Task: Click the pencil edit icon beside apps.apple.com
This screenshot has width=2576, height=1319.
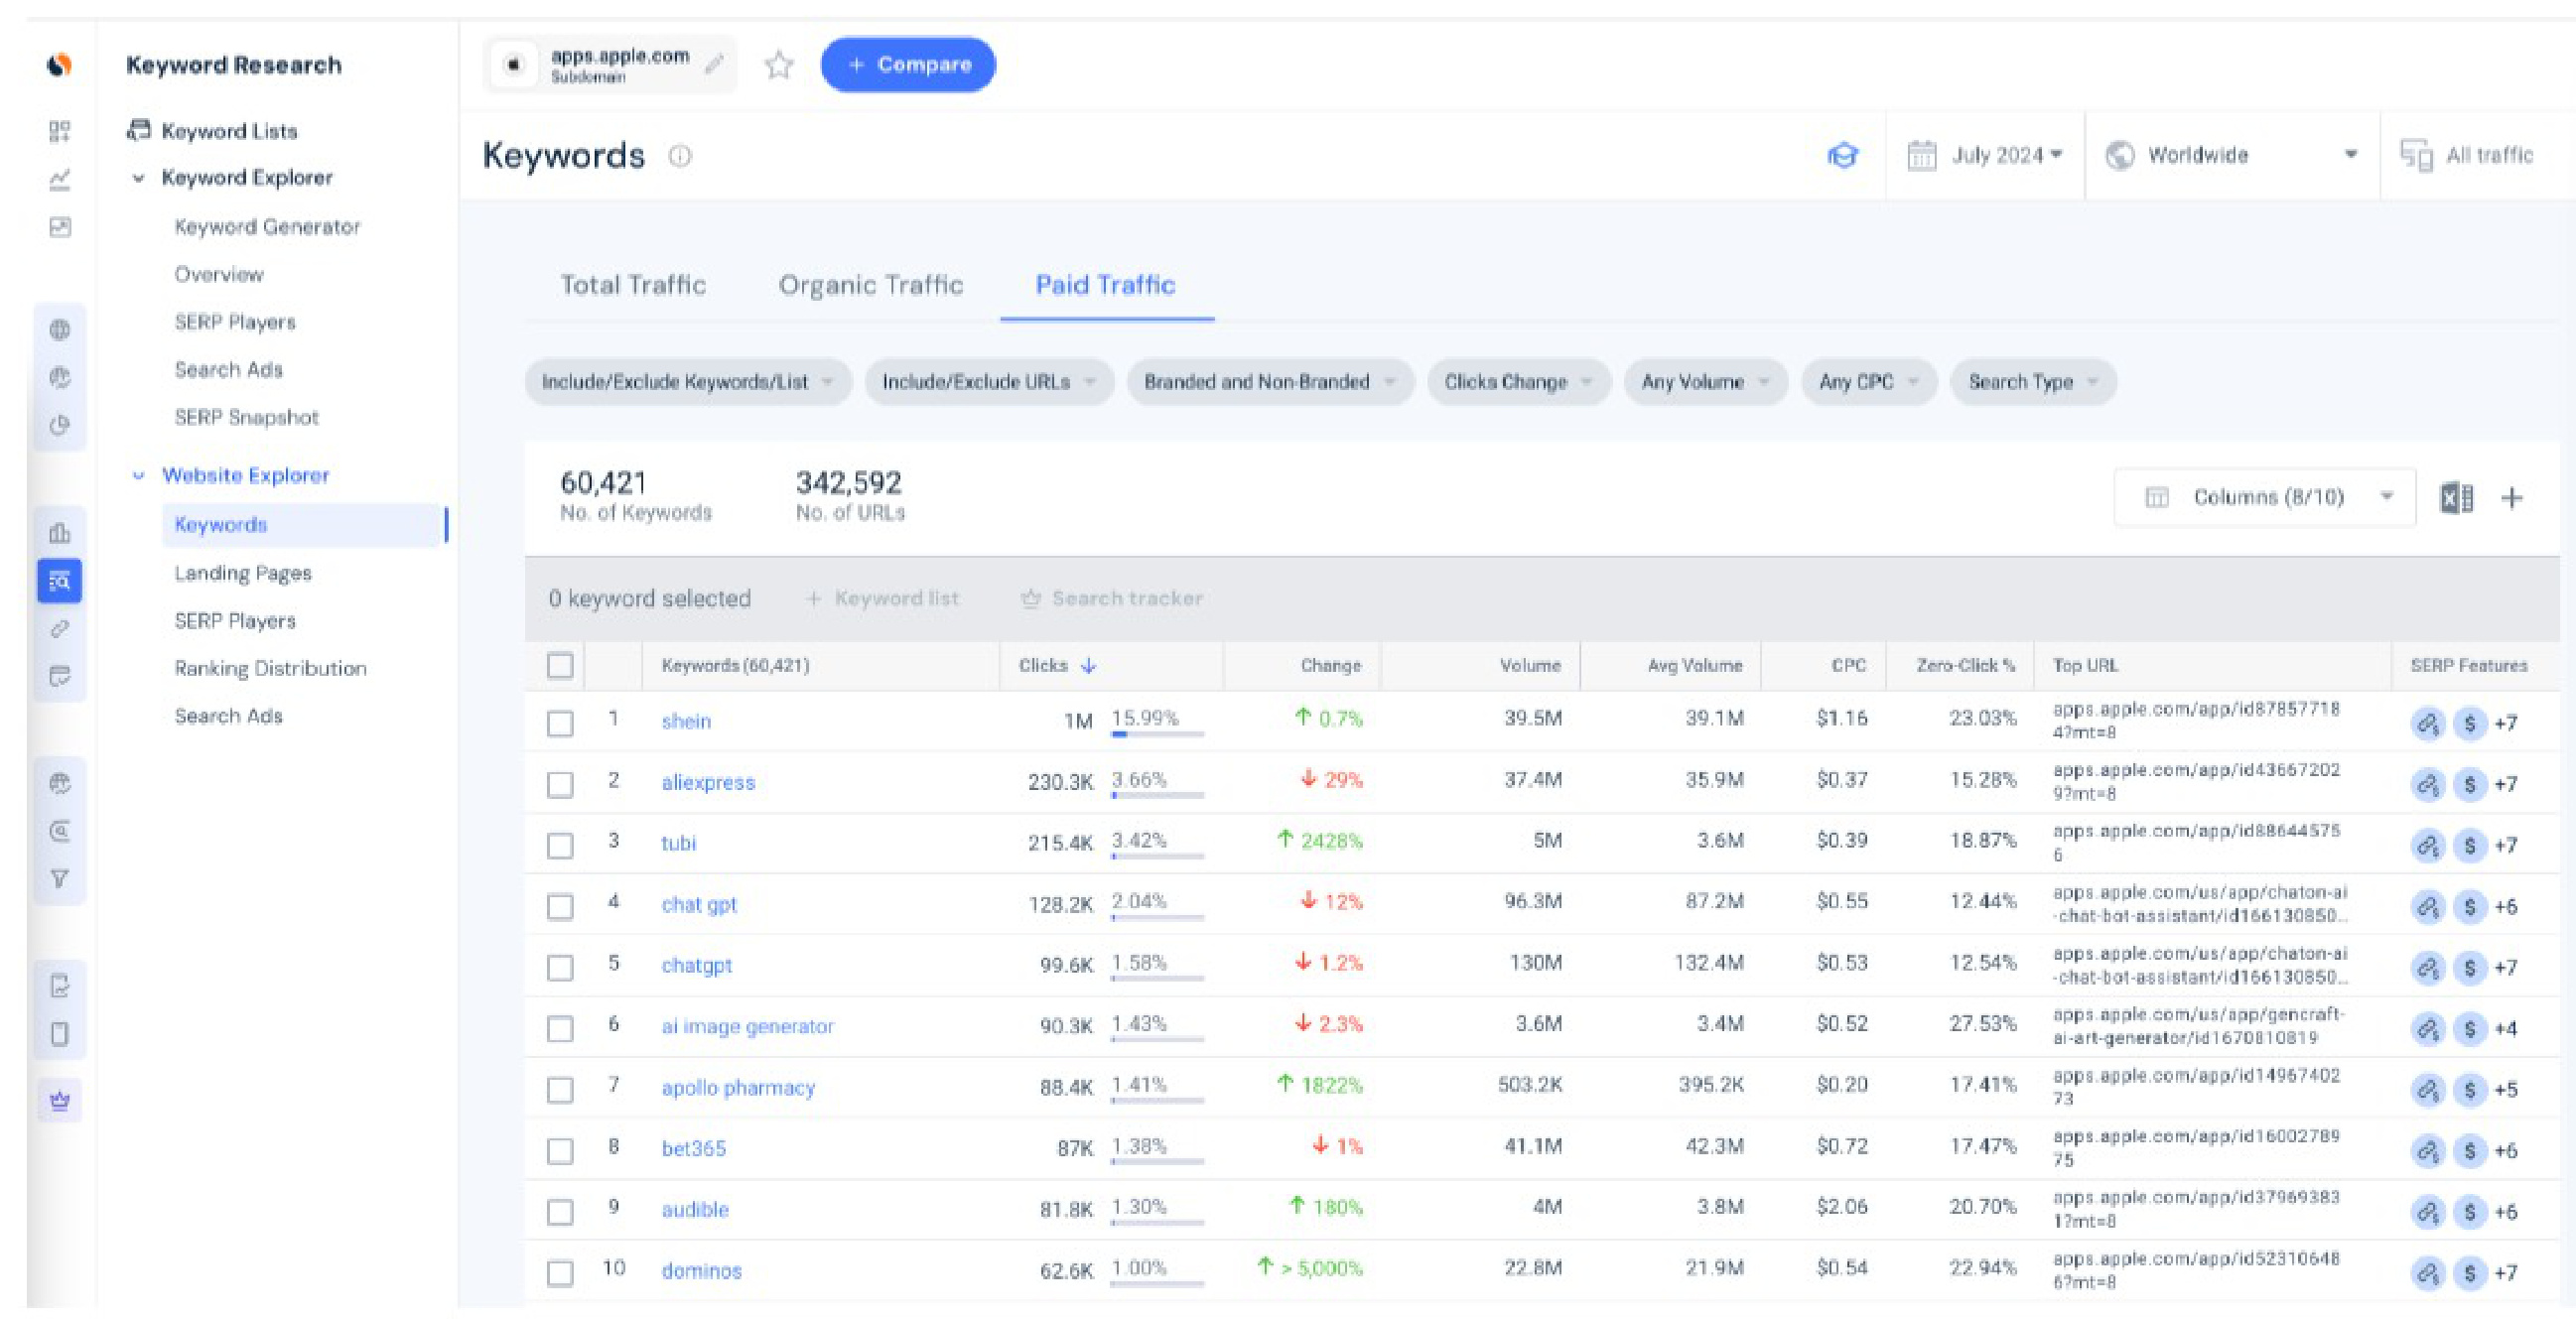Action: click(713, 65)
